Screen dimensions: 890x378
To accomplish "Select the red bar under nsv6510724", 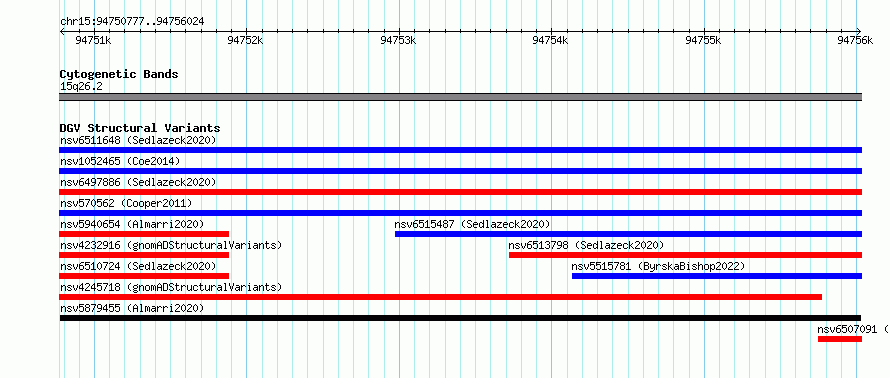I will (144, 276).
